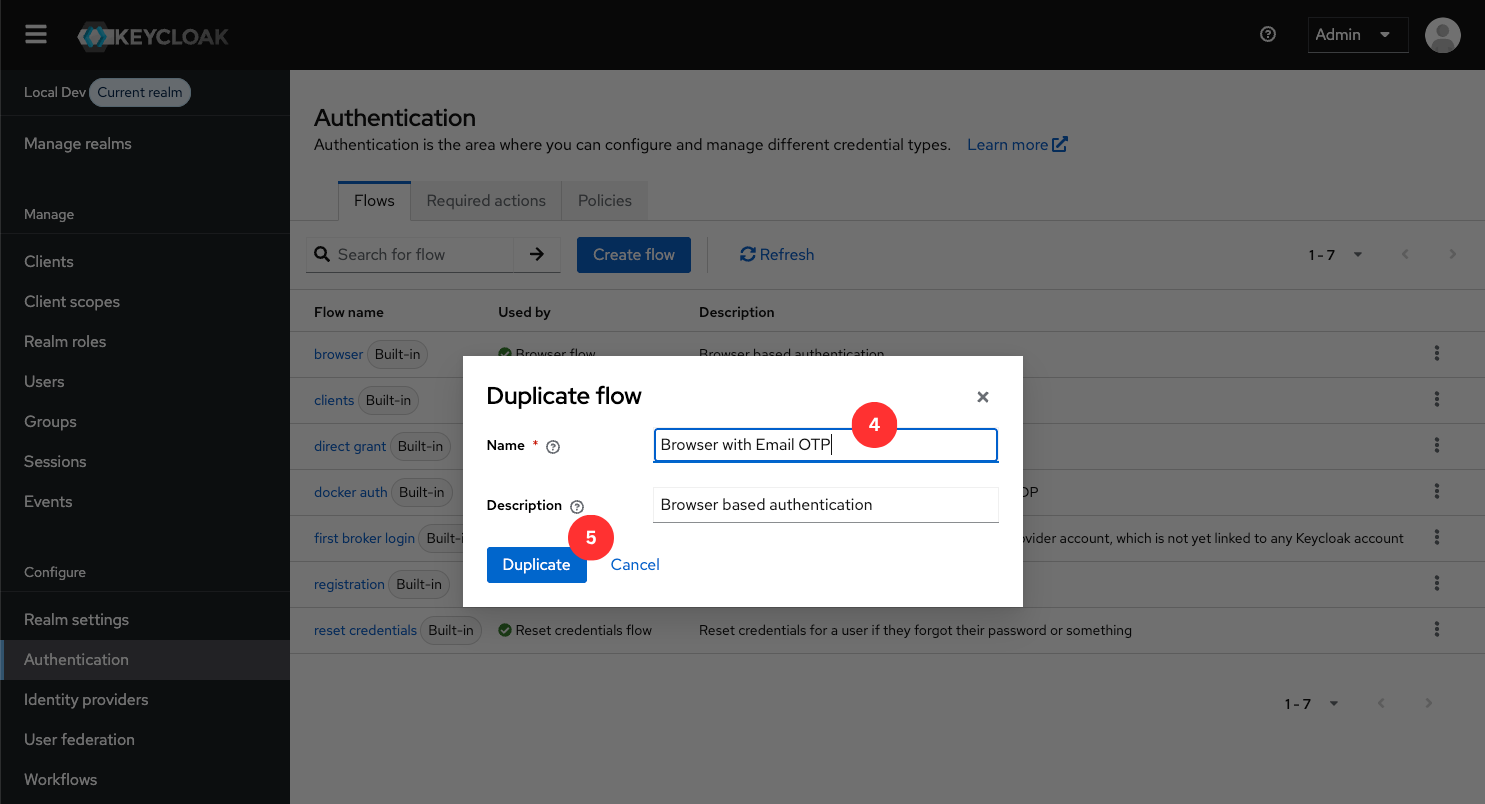Screen dimensions: 1485x804
Task: Close the Duplicate flow dialog
Action: [x=983, y=397]
